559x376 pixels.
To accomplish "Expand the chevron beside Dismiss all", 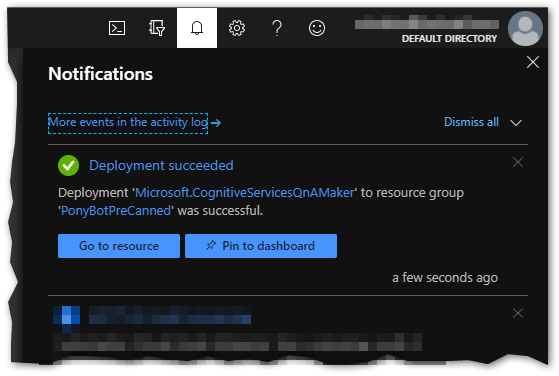I will (x=516, y=123).
